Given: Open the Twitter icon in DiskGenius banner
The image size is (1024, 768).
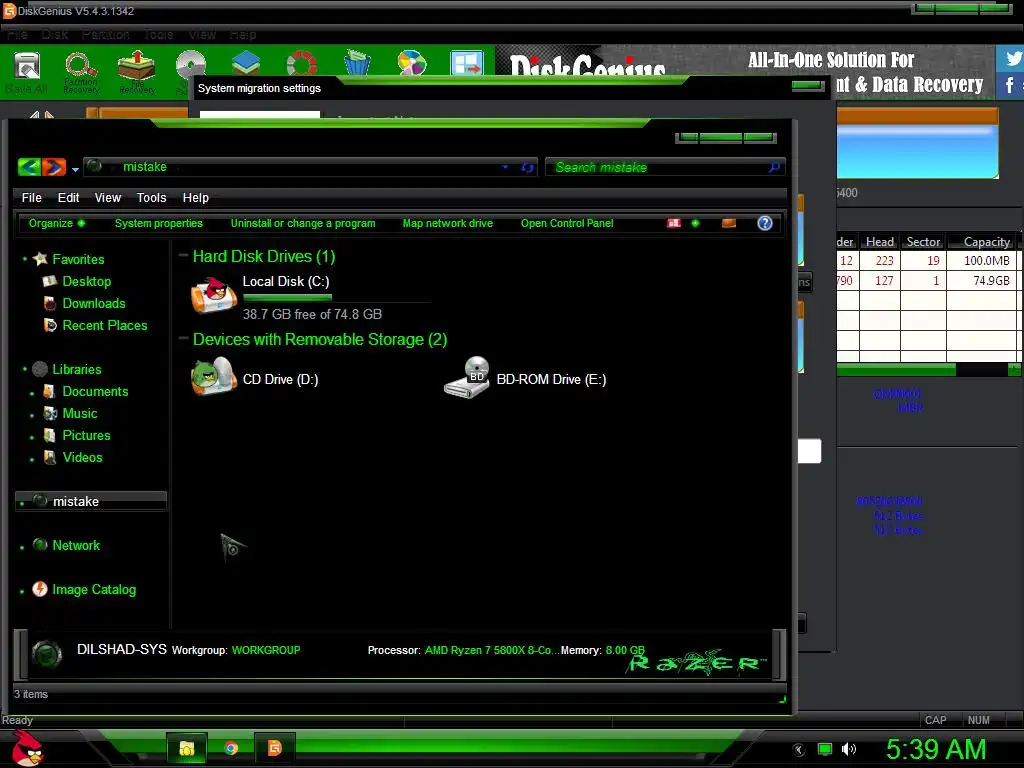Looking at the screenshot, I should (x=1012, y=58).
